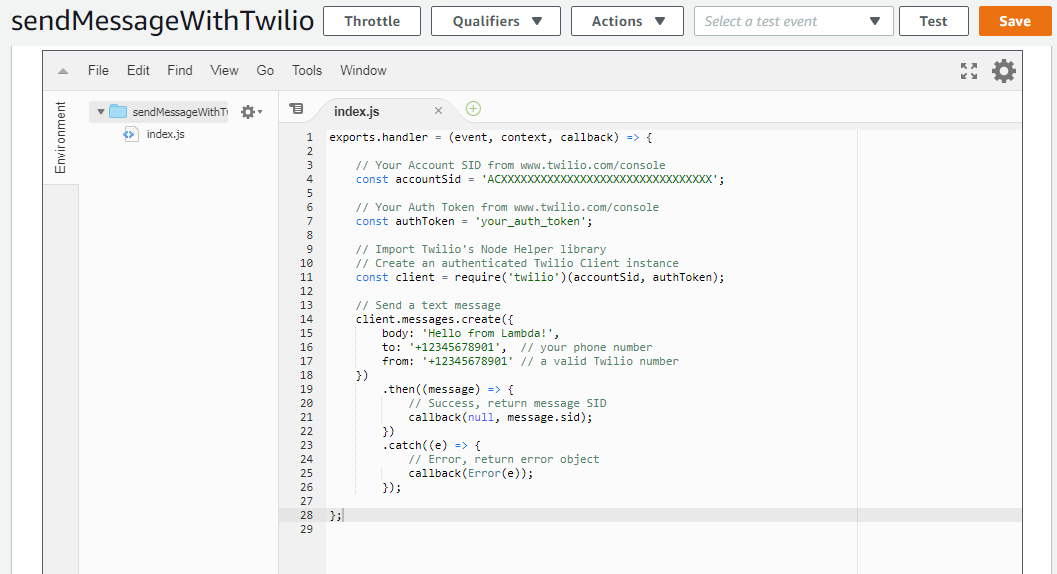Open the Go menu
The height and width of the screenshot is (574, 1057).
(265, 70)
